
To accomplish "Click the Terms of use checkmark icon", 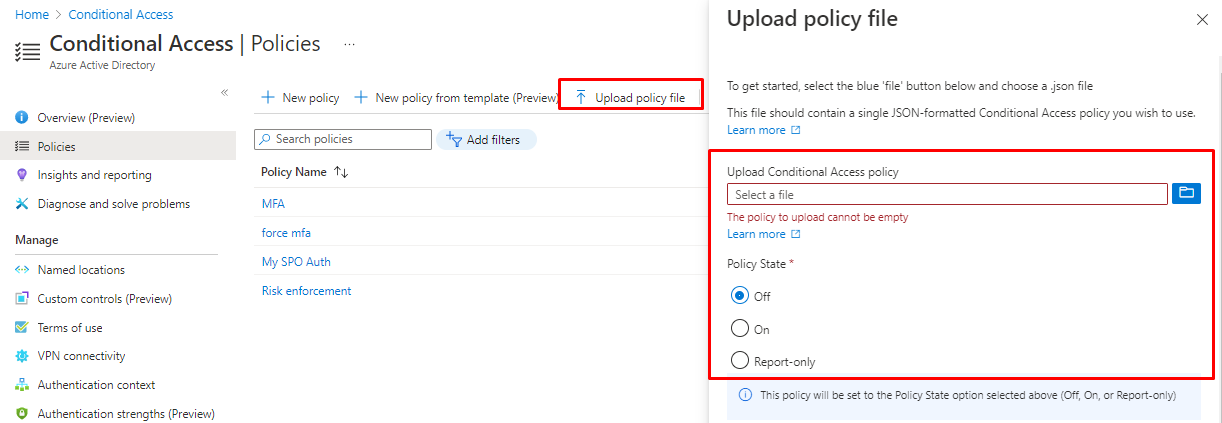I will (x=22, y=328).
